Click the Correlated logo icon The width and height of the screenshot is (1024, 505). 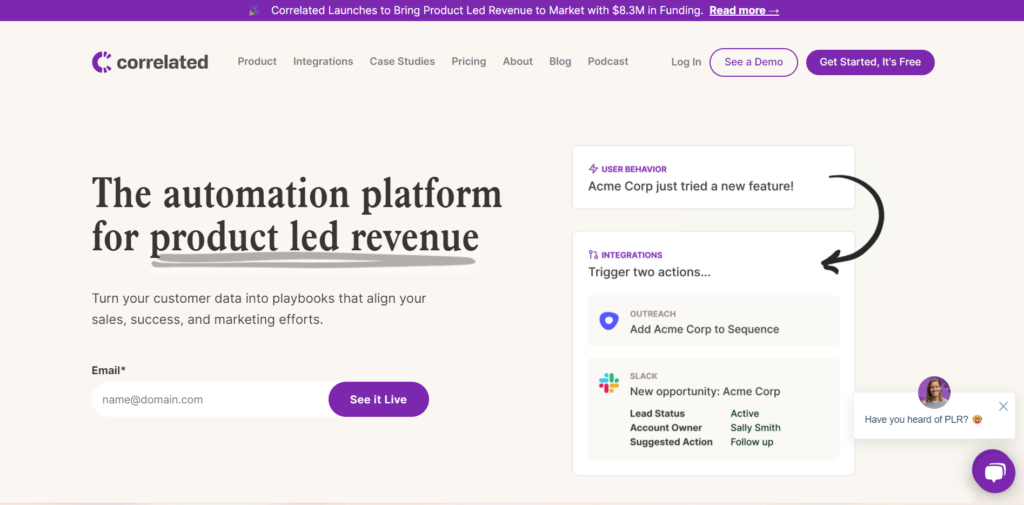point(102,62)
